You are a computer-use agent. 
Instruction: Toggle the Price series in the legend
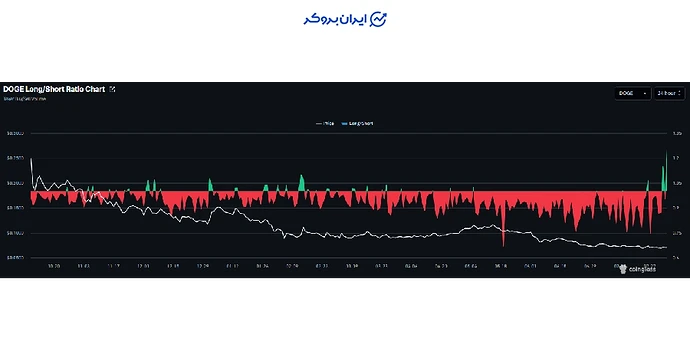point(325,124)
